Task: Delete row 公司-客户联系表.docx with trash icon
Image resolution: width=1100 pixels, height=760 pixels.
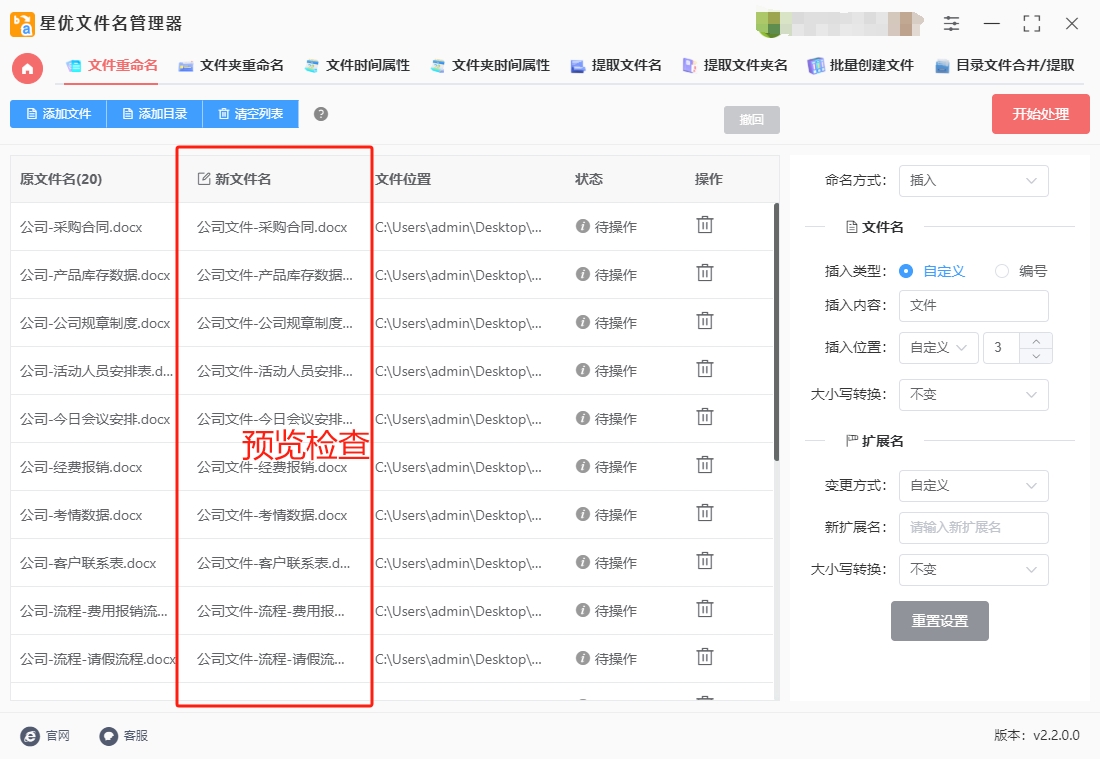Action: pyautogui.click(x=704, y=561)
